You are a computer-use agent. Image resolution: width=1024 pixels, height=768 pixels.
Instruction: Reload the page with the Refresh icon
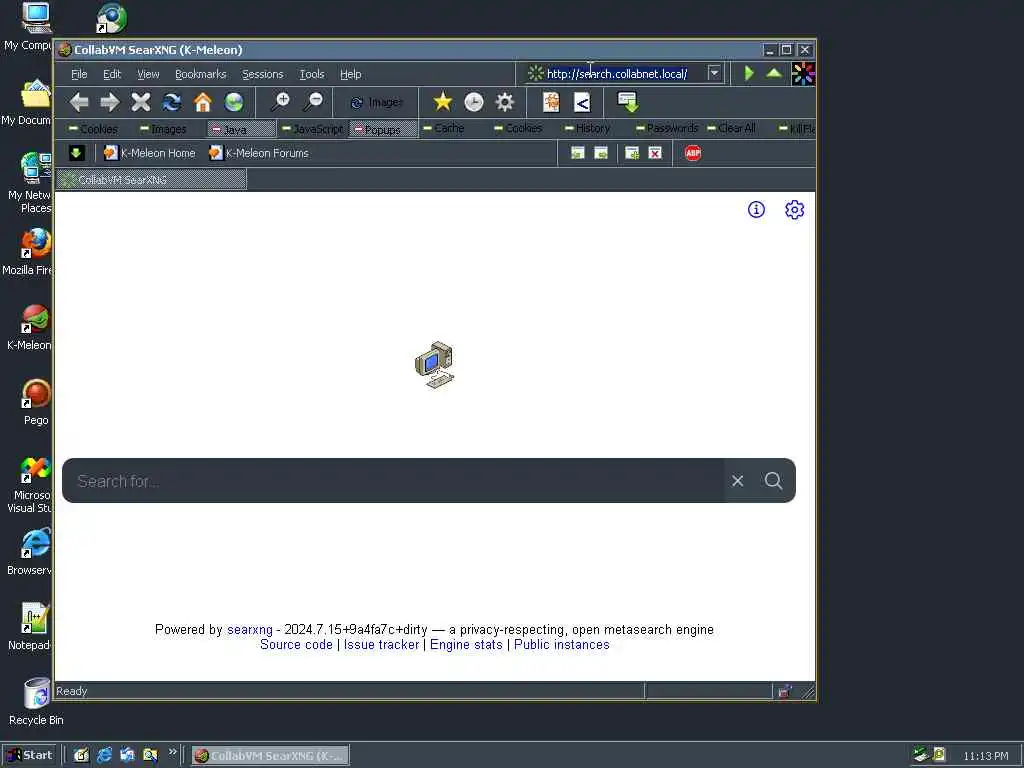[172, 102]
